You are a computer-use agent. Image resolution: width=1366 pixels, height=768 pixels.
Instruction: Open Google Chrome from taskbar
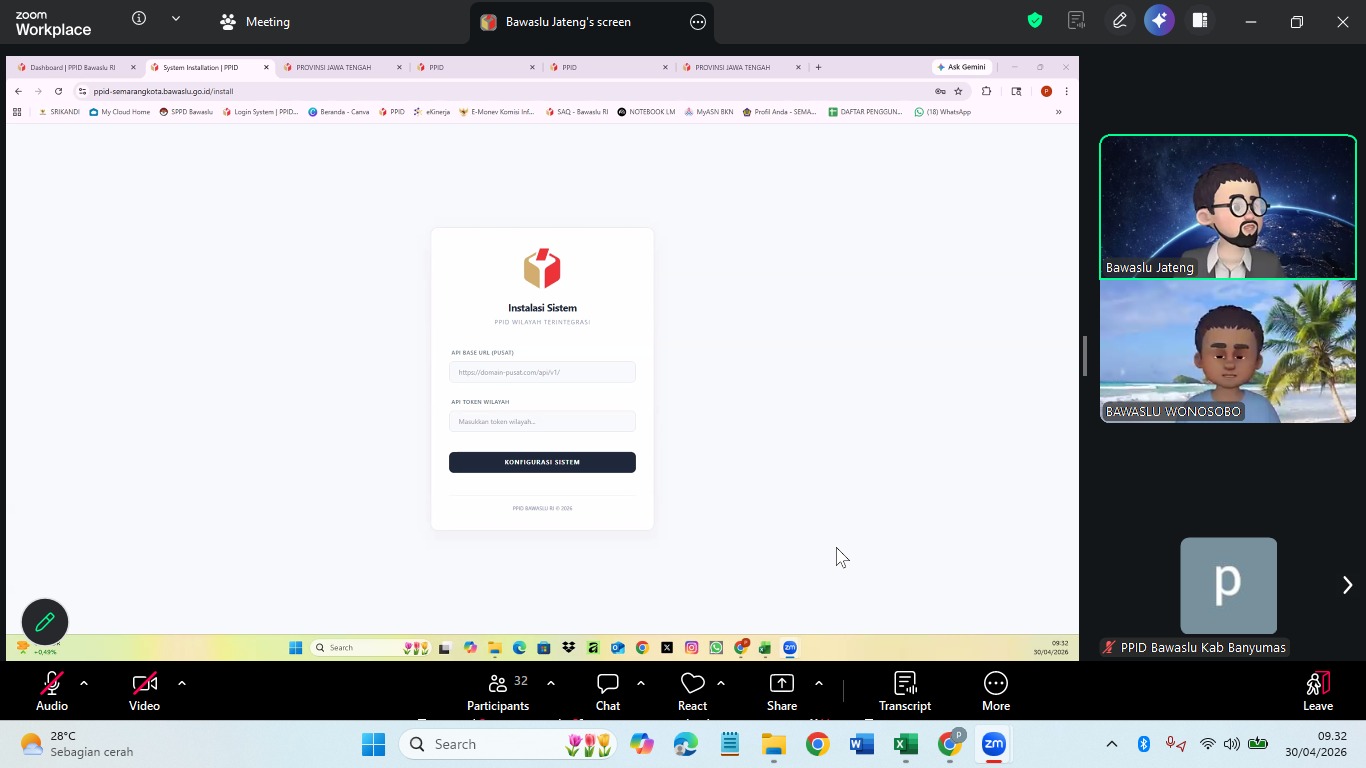[x=818, y=744]
